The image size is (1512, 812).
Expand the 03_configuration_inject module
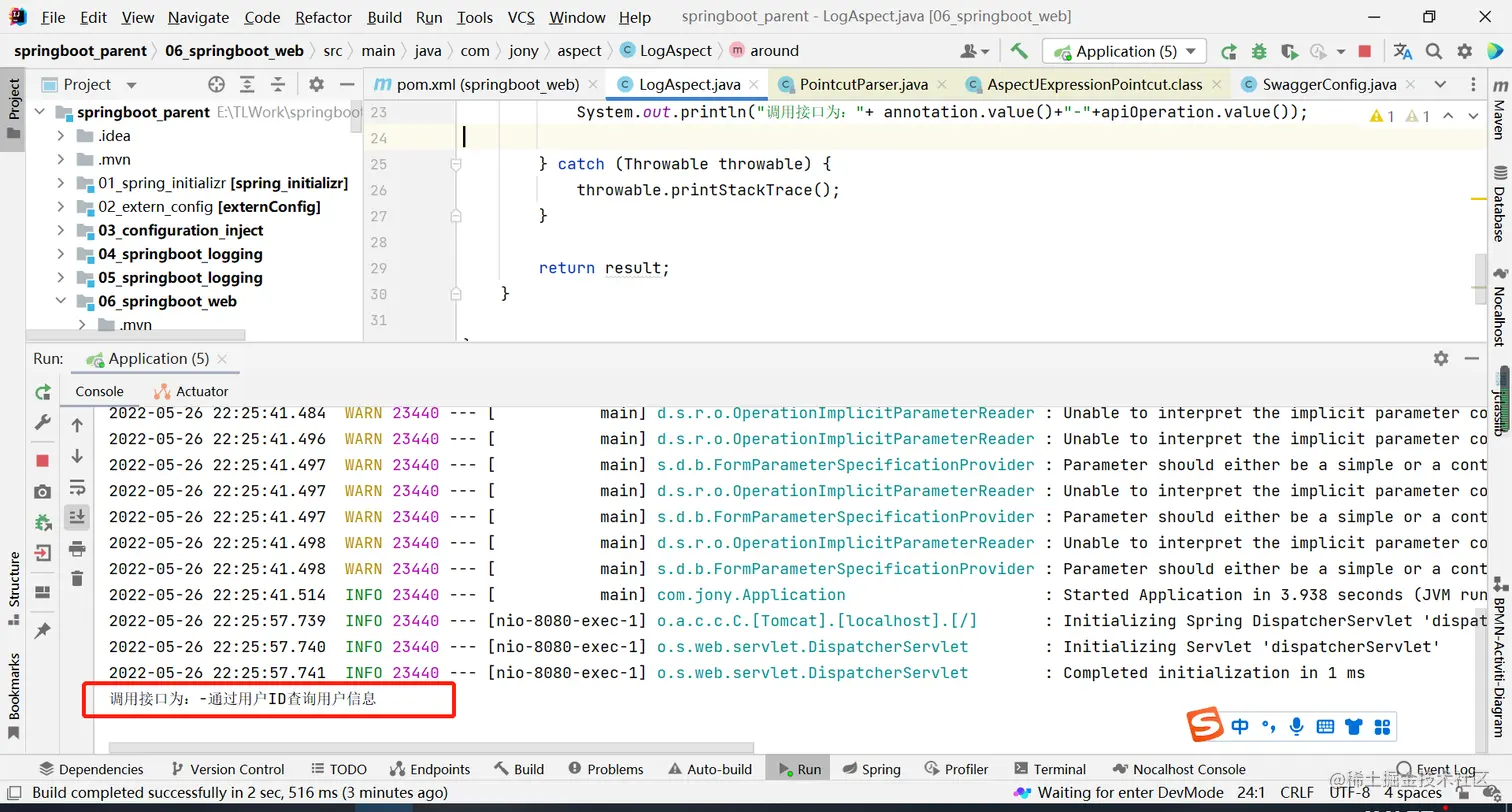[x=60, y=230]
